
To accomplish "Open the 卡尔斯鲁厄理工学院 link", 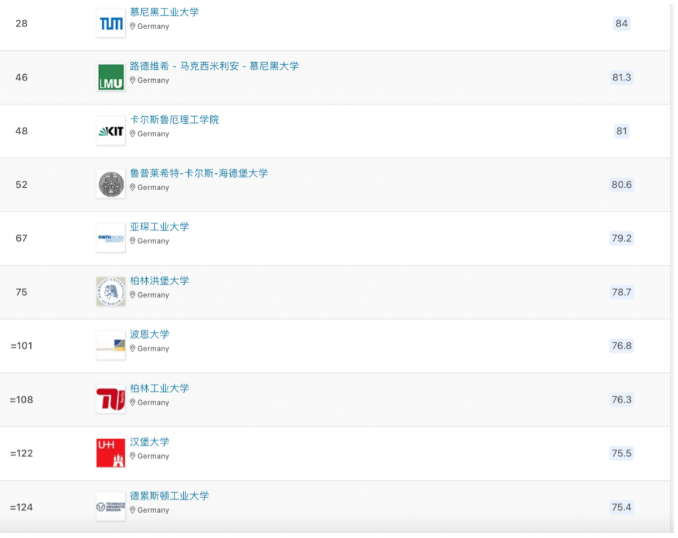I will (174, 120).
